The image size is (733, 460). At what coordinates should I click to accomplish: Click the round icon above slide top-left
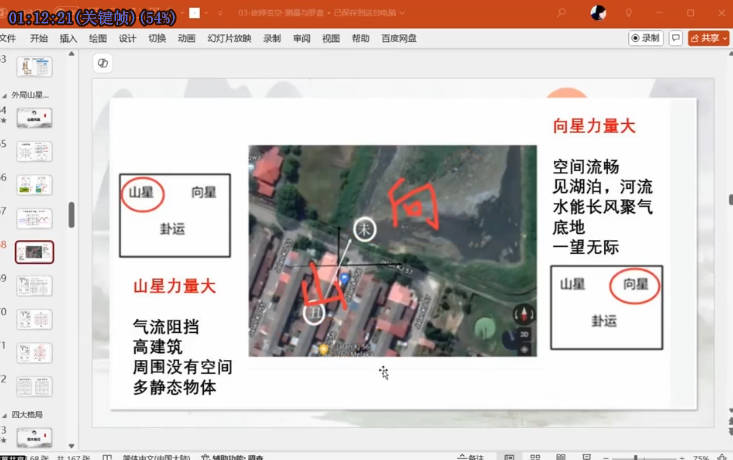tap(101, 62)
